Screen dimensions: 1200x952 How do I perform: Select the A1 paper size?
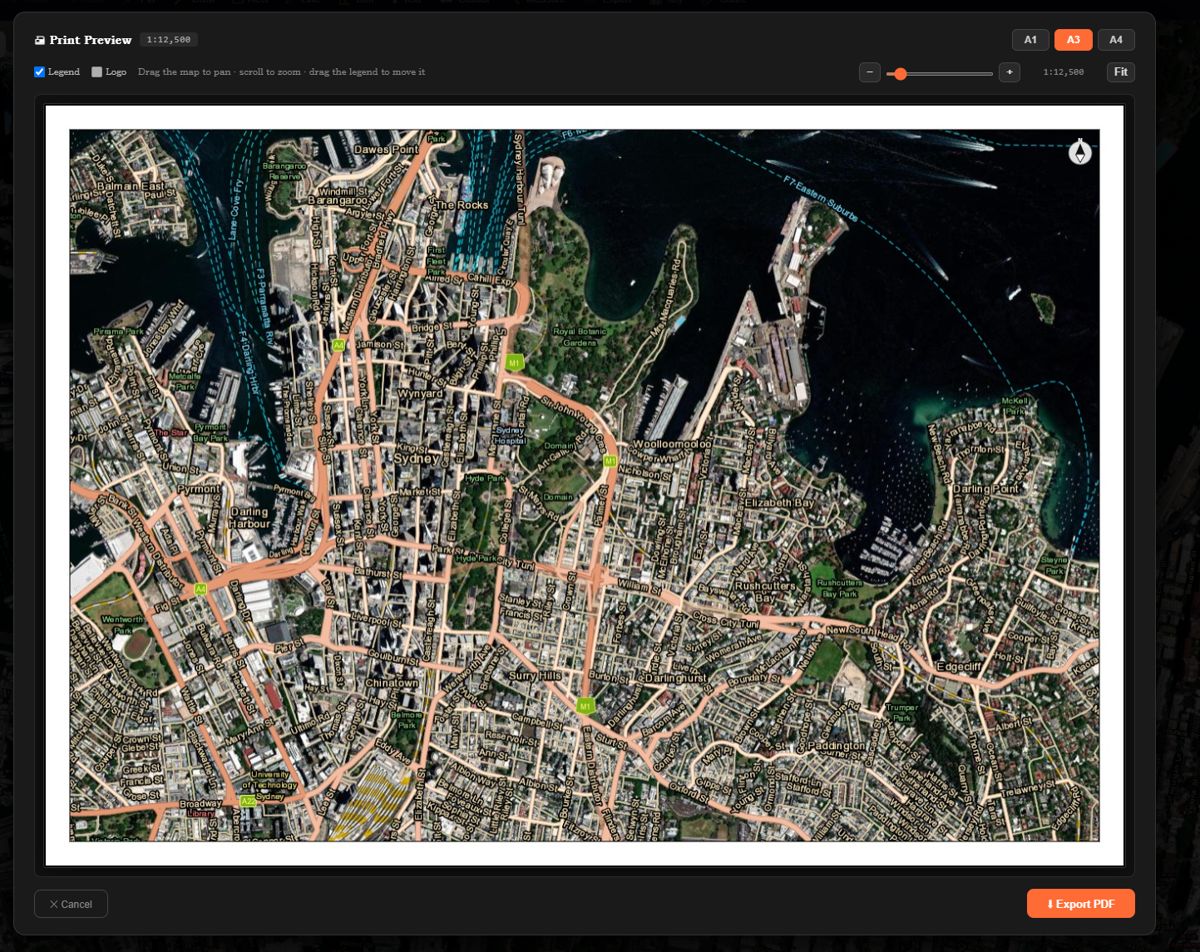[x=1031, y=40]
